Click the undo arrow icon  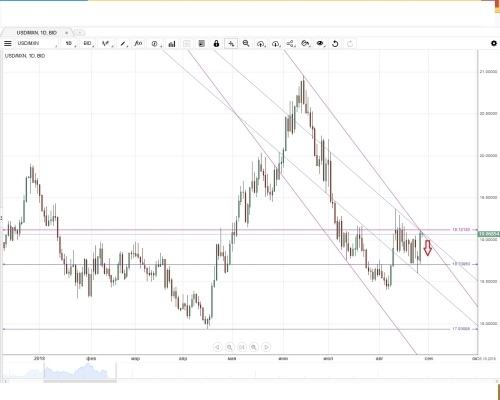pos(335,44)
